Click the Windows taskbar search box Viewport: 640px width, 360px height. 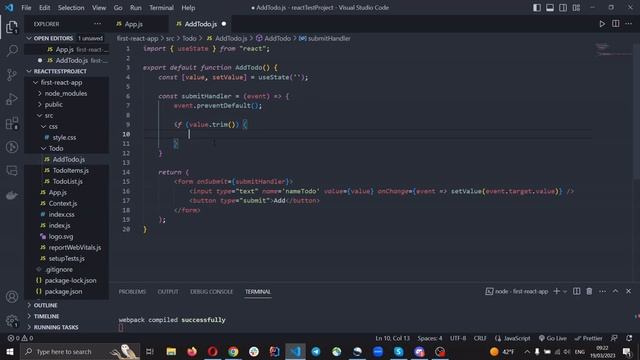(80, 352)
